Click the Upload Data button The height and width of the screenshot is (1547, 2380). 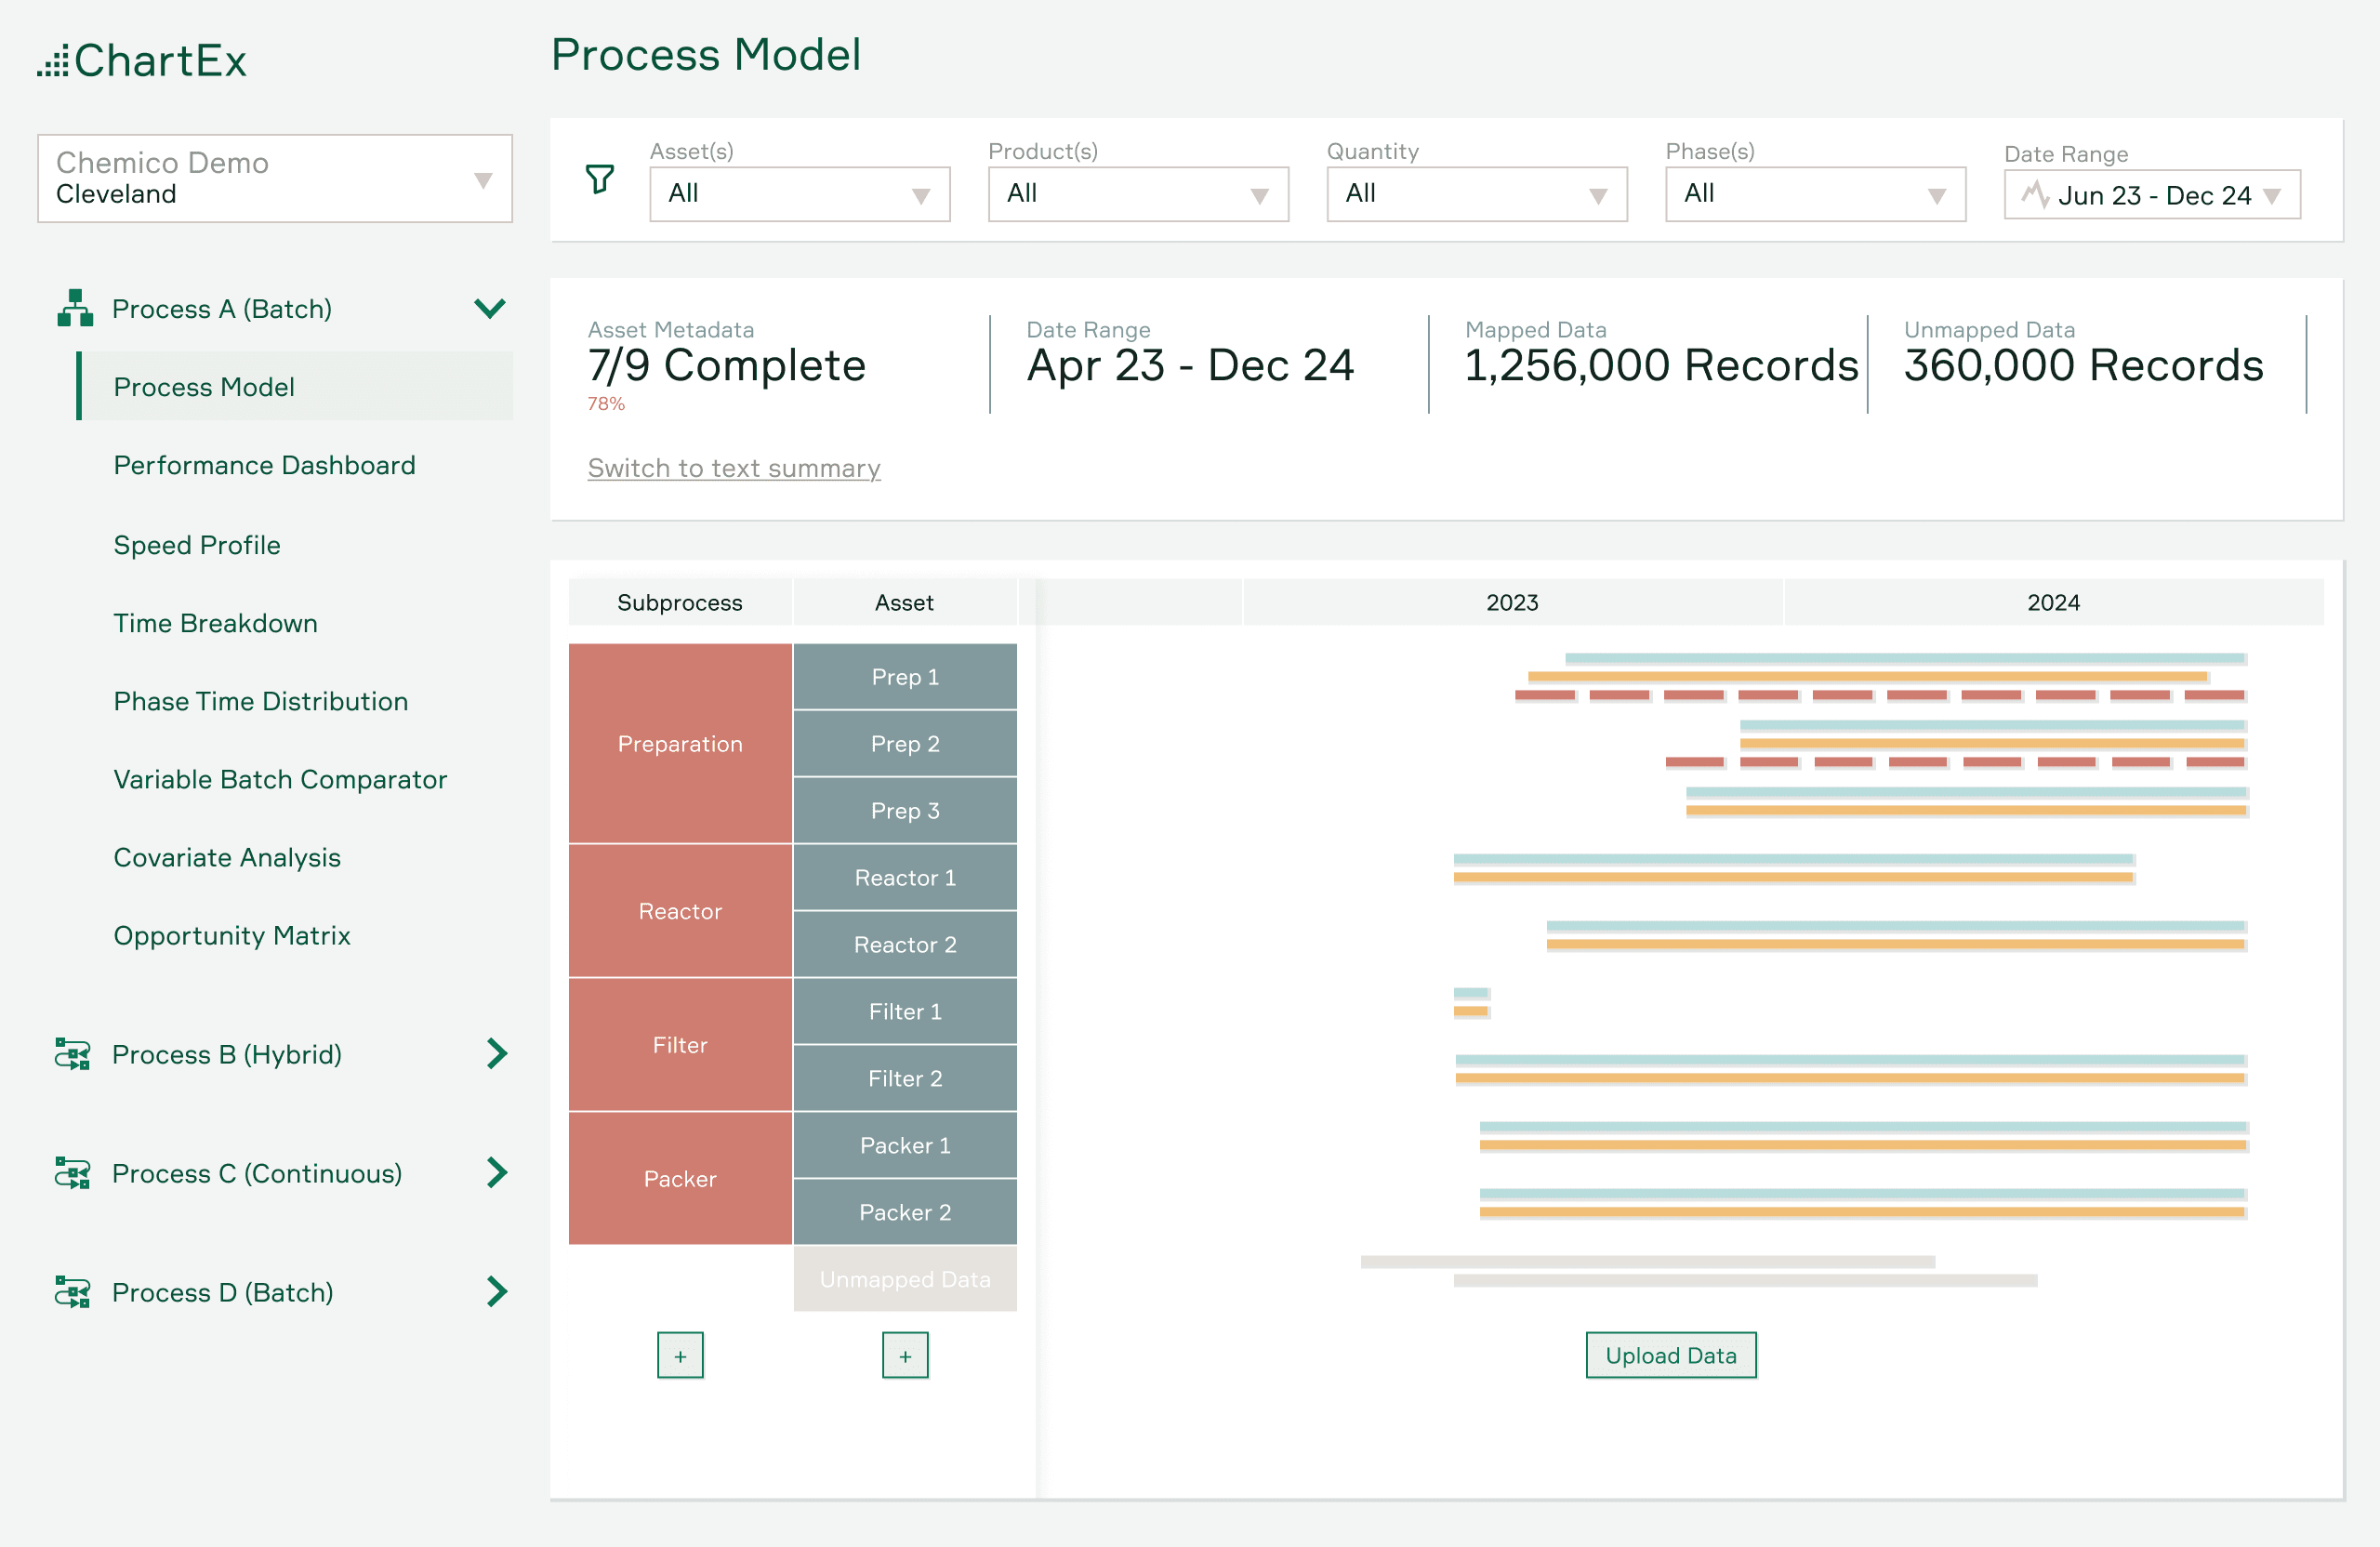(1671, 1355)
